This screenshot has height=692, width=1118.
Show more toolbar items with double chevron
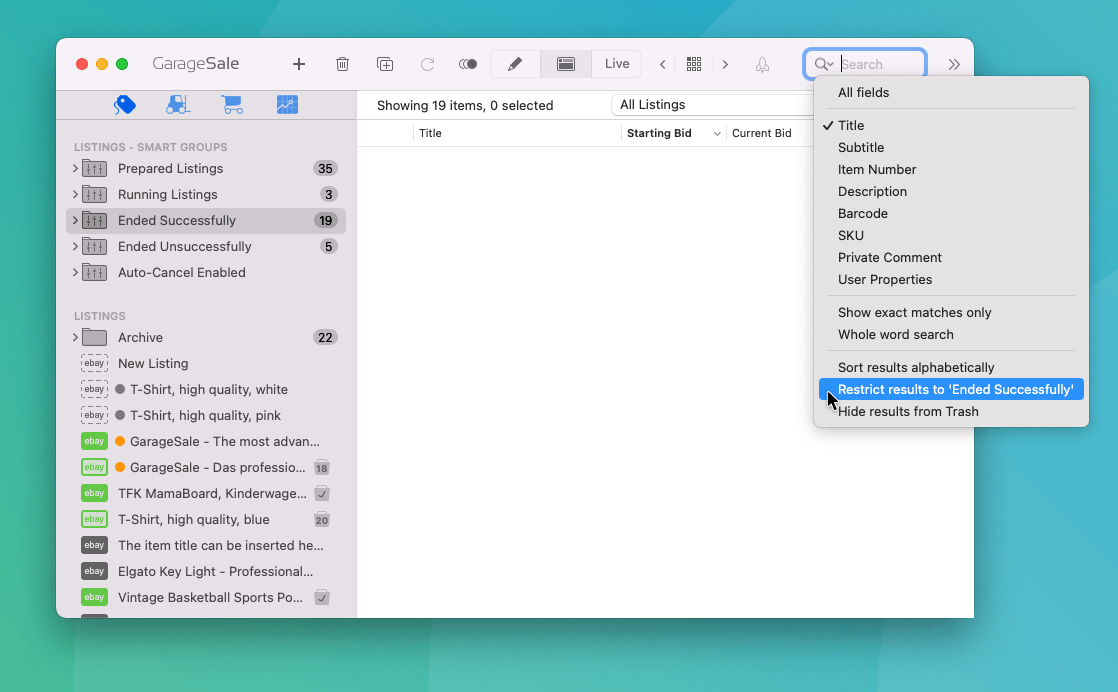(954, 64)
